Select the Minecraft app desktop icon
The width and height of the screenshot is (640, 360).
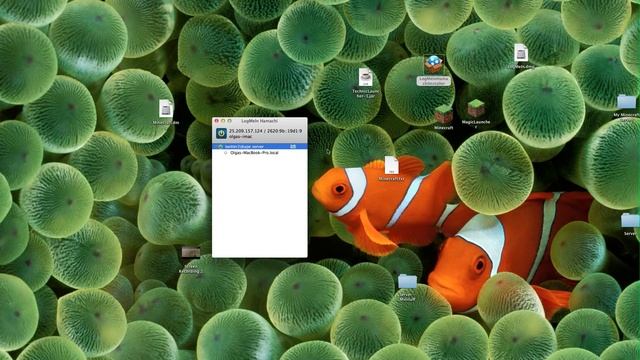(x=444, y=114)
